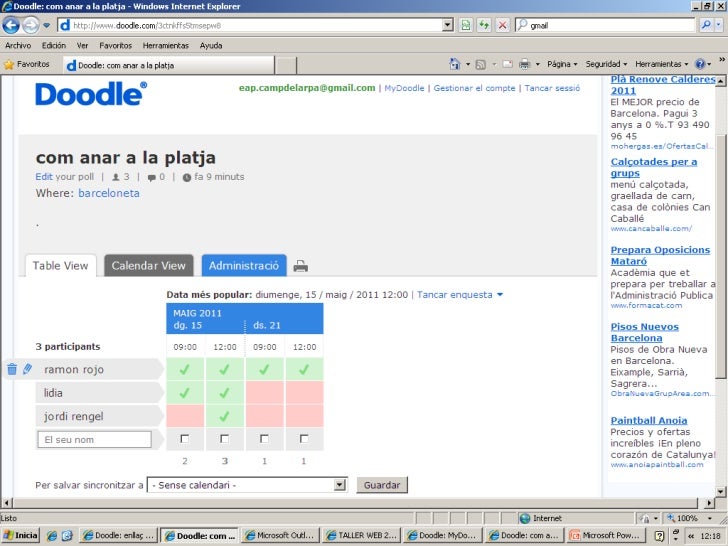Screen dimensions: 728x546
Task: Edit ramon rojo entry with pencil icon
Action: pyautogui.click(x=27, y=369)
